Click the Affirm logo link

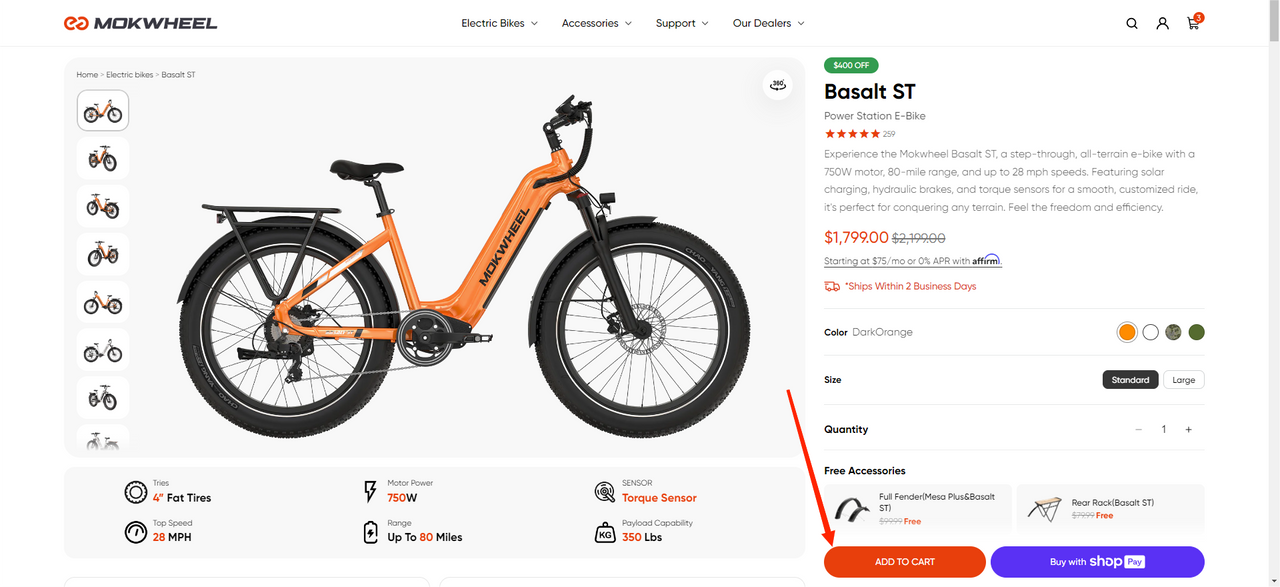986,260
